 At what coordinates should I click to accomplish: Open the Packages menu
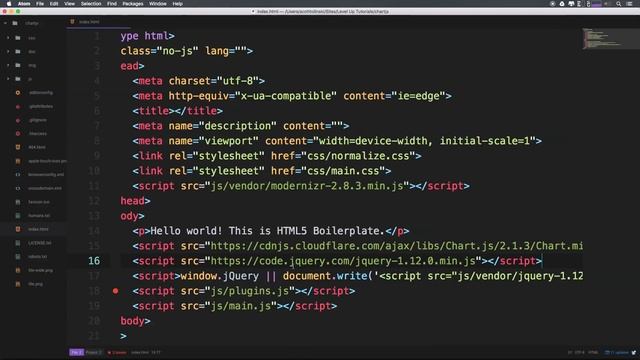133,4
